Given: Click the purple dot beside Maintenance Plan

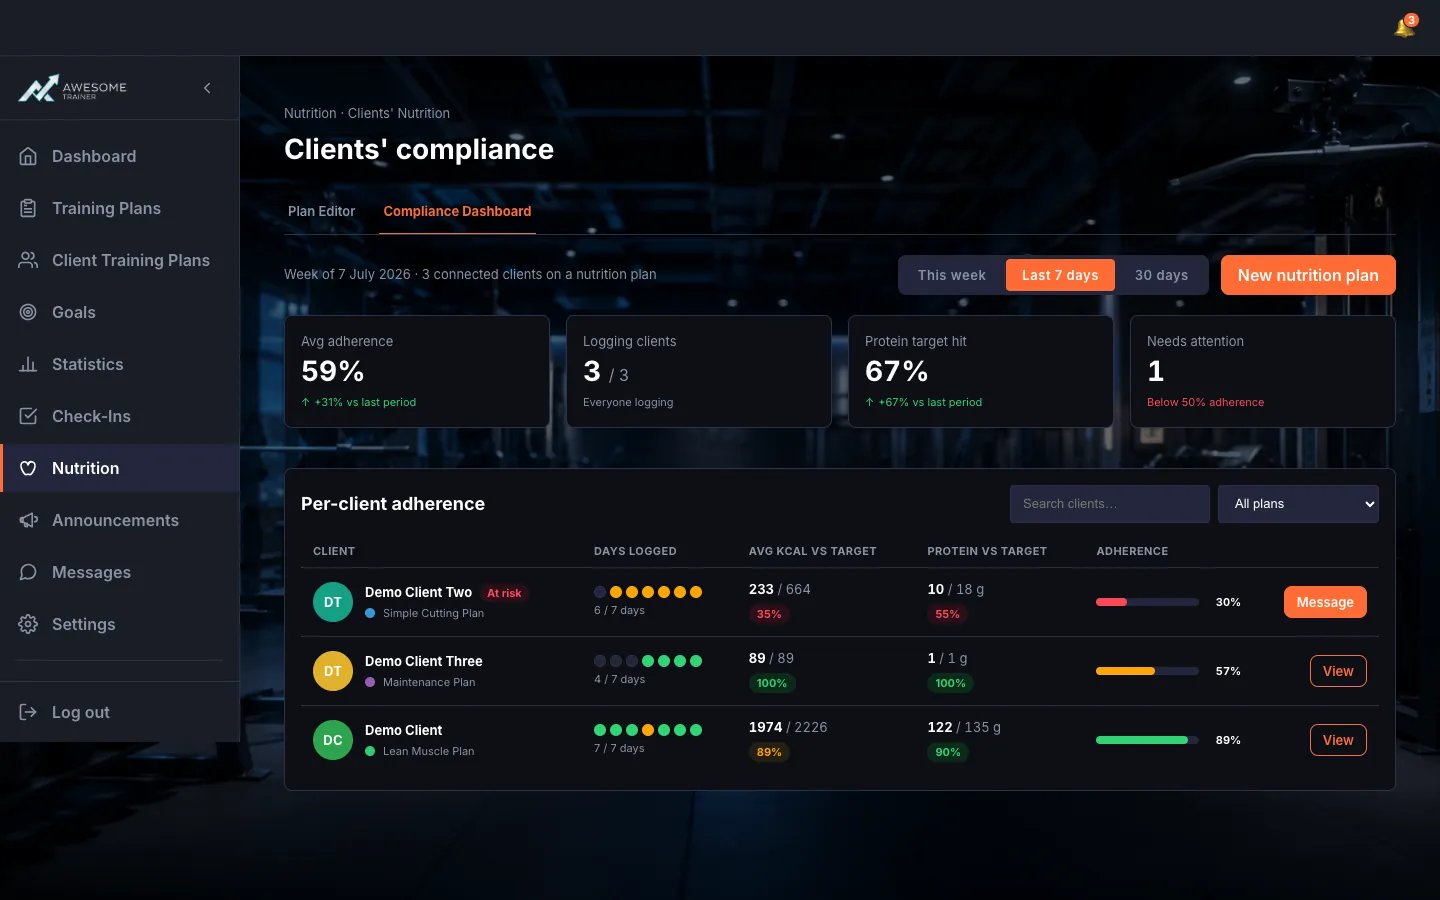Looking at the screenshot, I should coord(370,682).
